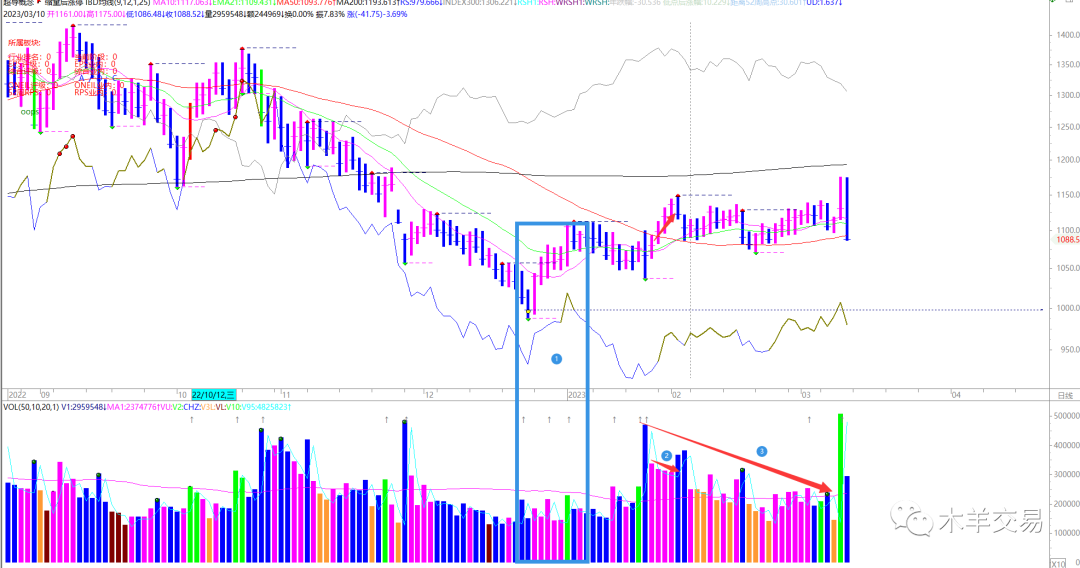This screenshot has height=568, width=1080.
Task: Click the MA1:2374776 volume average label
Action: 132,407
